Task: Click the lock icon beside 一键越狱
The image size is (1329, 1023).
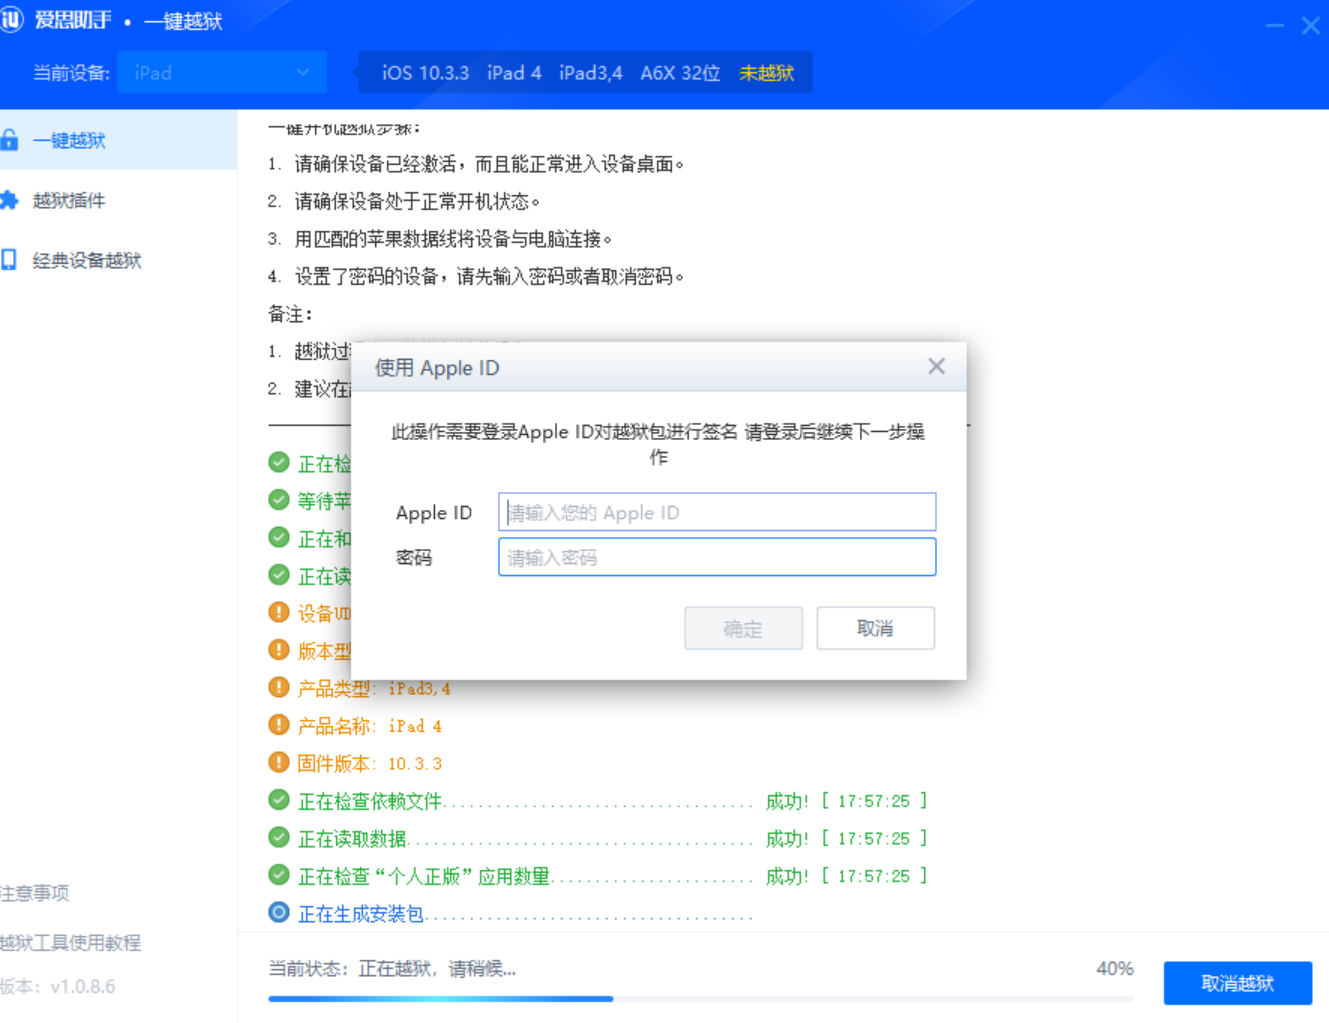Action: tap(9, 140)
